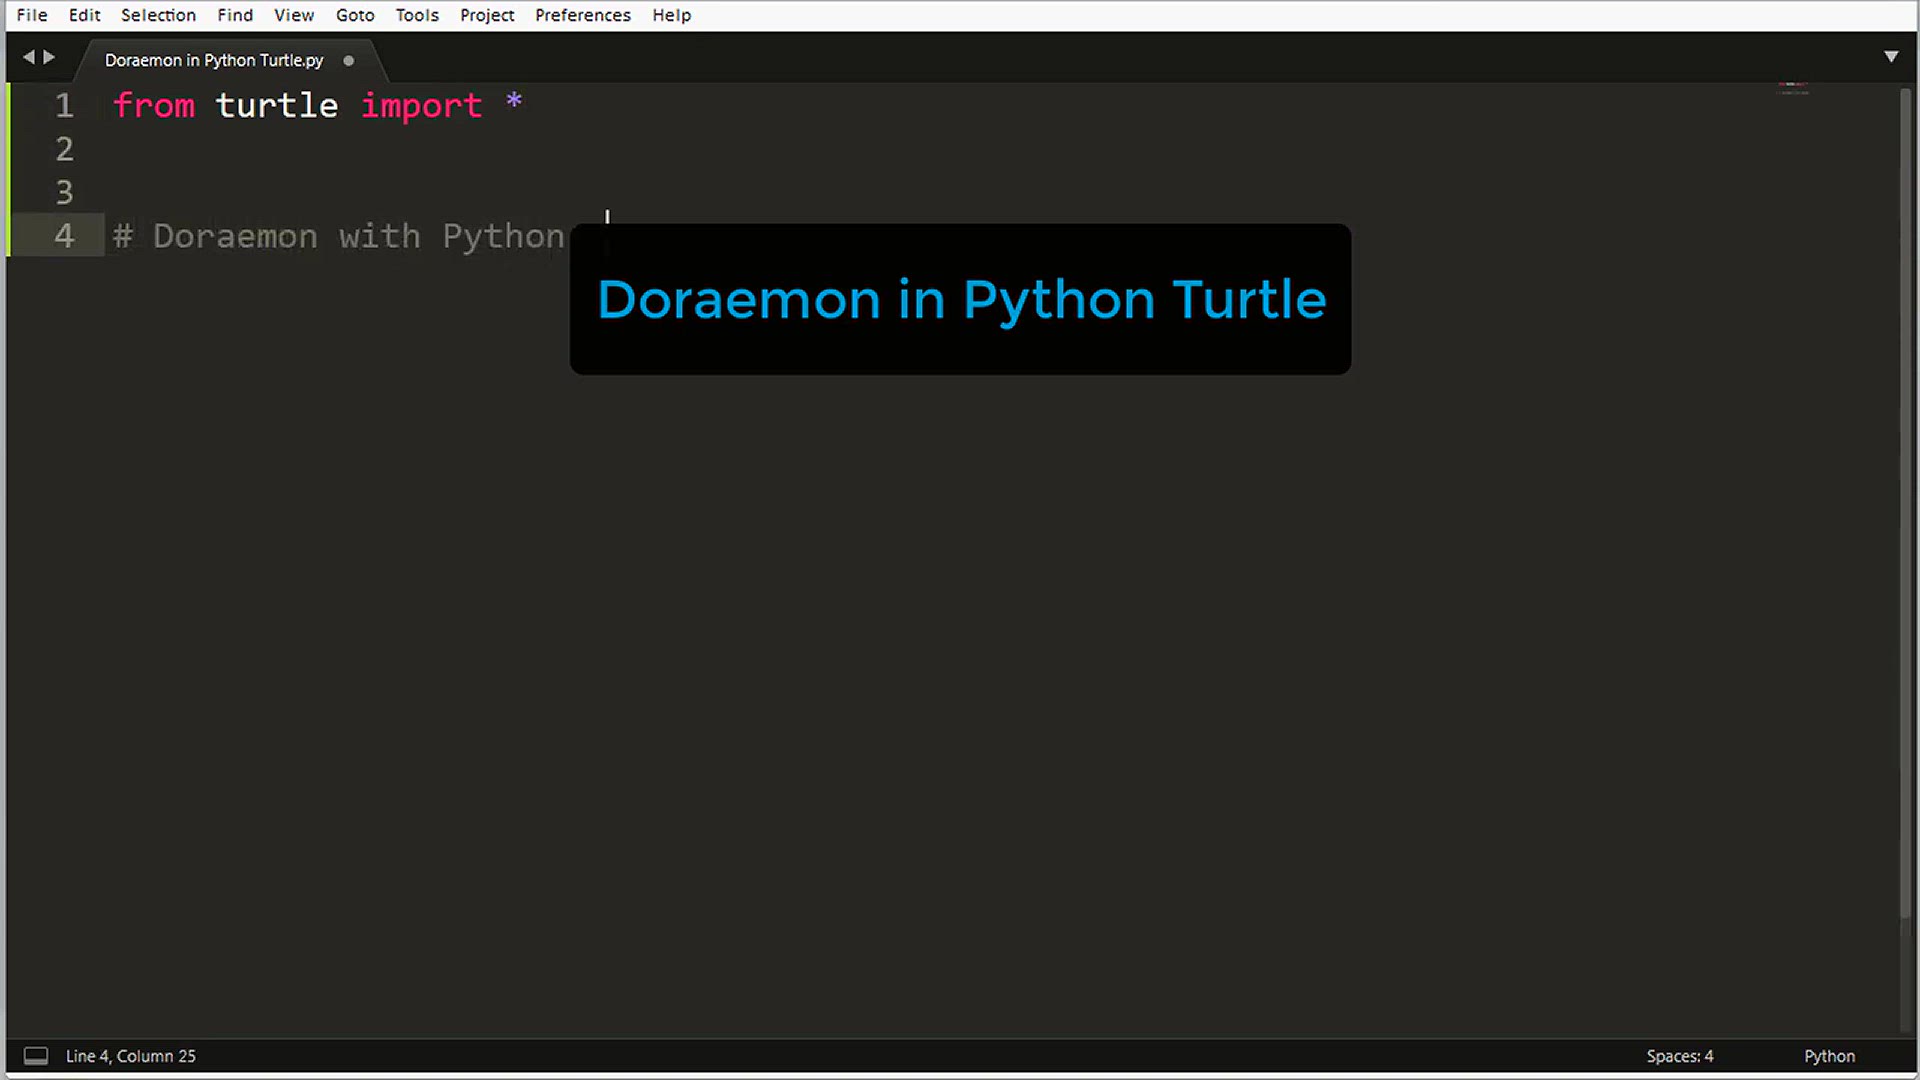The height and width of the screenshot is (1080, 1920).
Task: Open the Tools menu
Action: pyautogui.click(x=417, y=15)
